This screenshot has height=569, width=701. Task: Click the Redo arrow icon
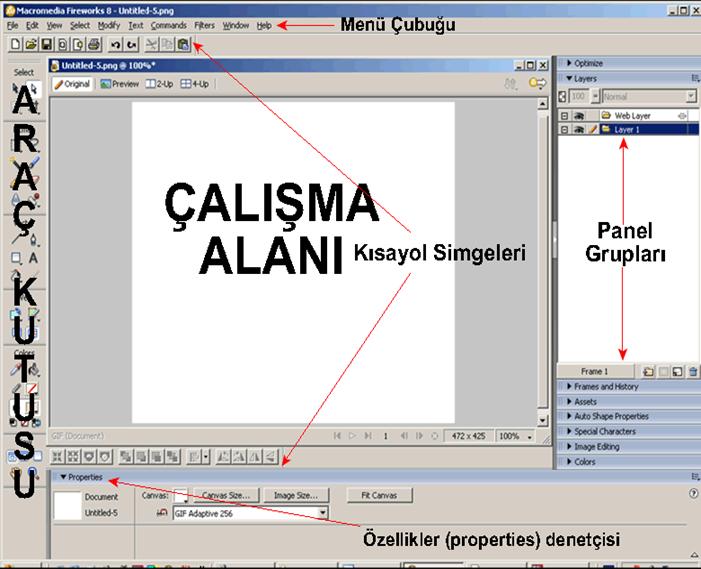pyautogui.click(x=131, y=44)
